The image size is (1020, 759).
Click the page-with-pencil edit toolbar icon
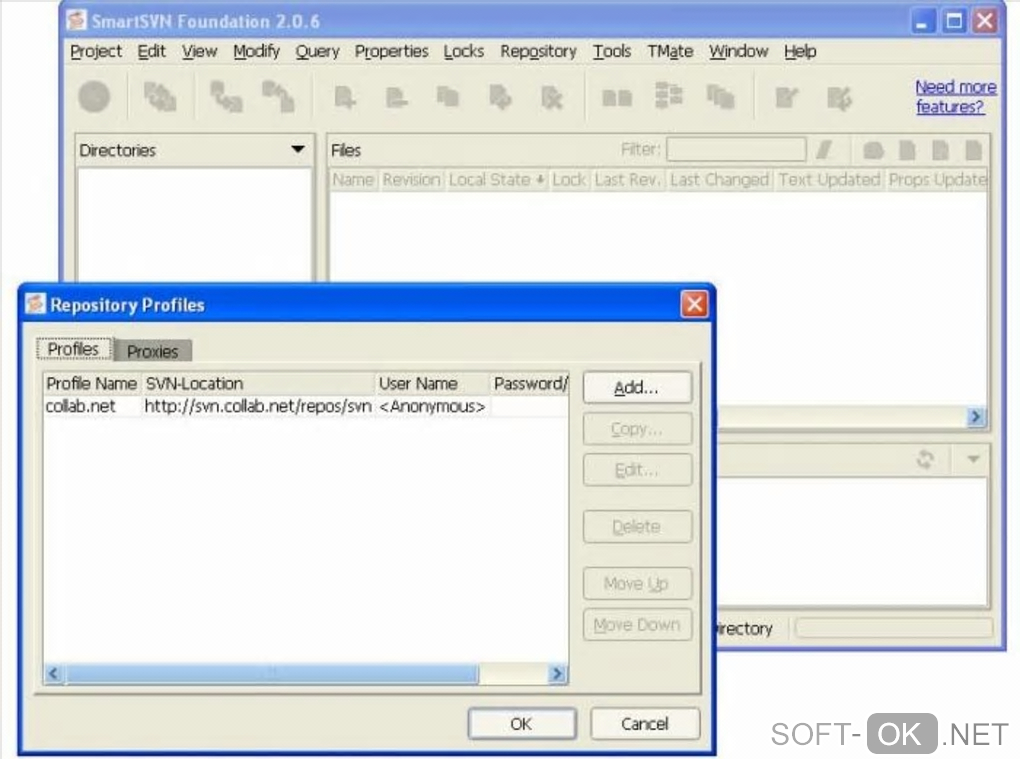[x=786, y=98]
